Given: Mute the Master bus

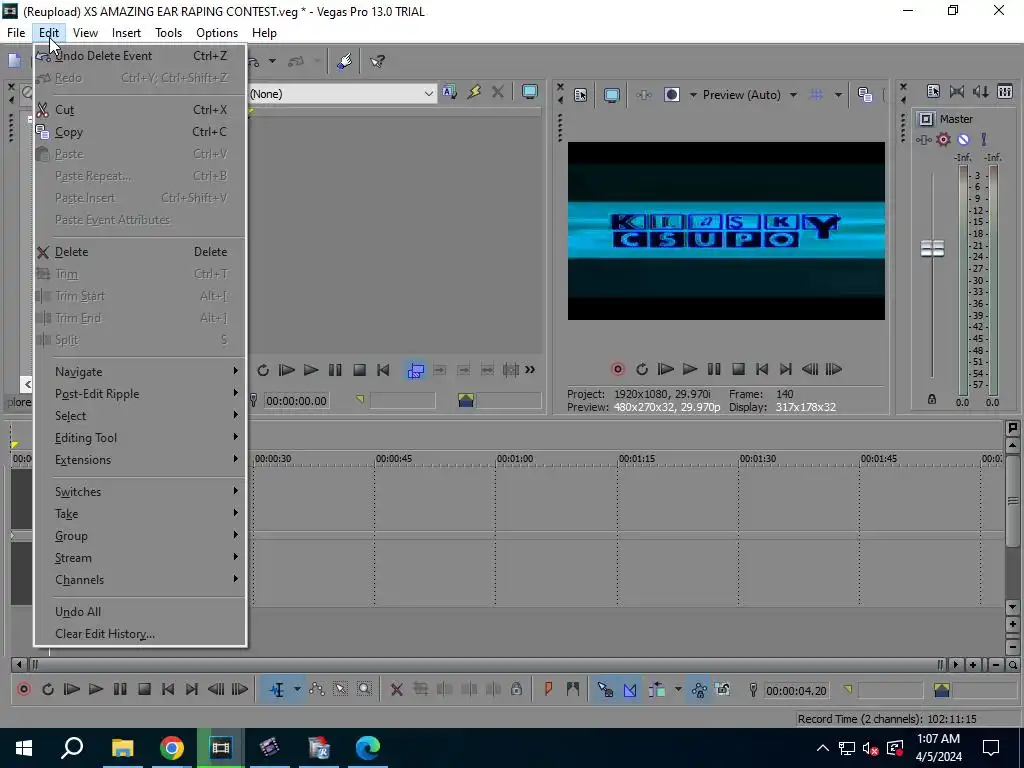Looking at the screenshot, I should 963,140.
